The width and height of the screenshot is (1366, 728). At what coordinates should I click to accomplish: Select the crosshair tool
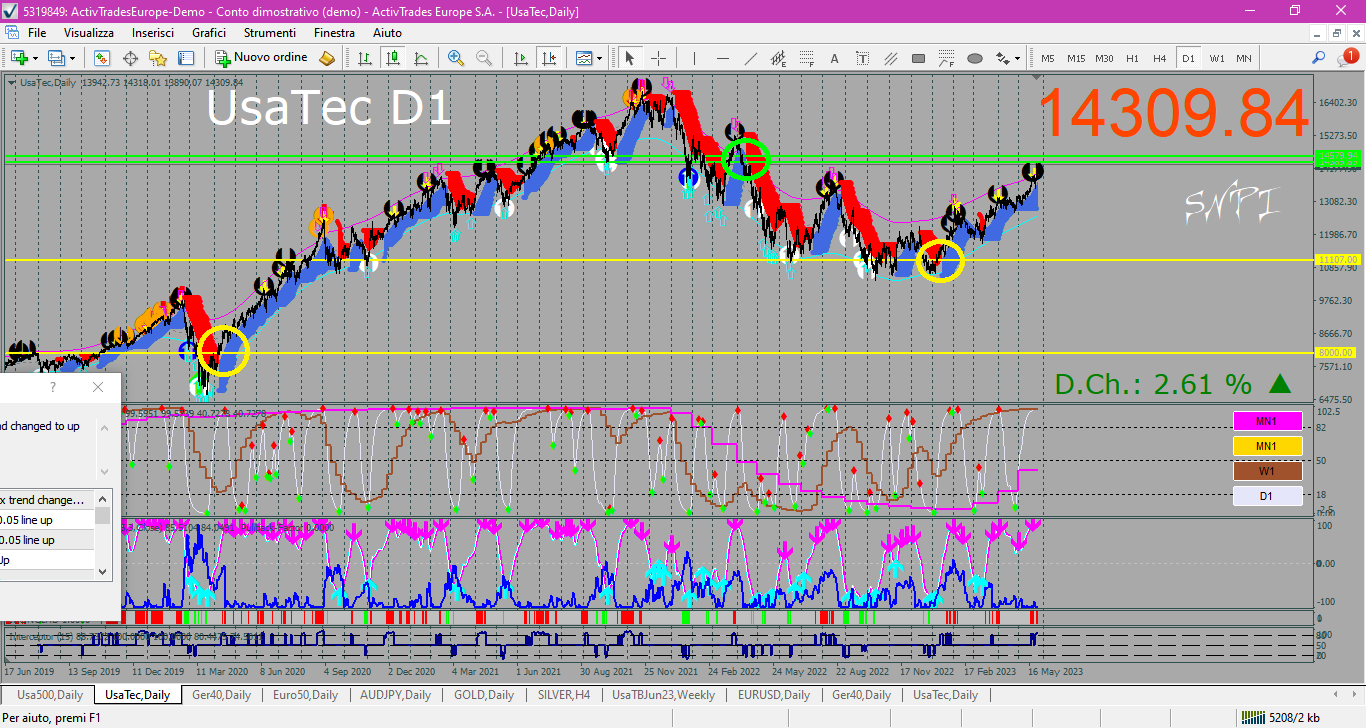659,58
